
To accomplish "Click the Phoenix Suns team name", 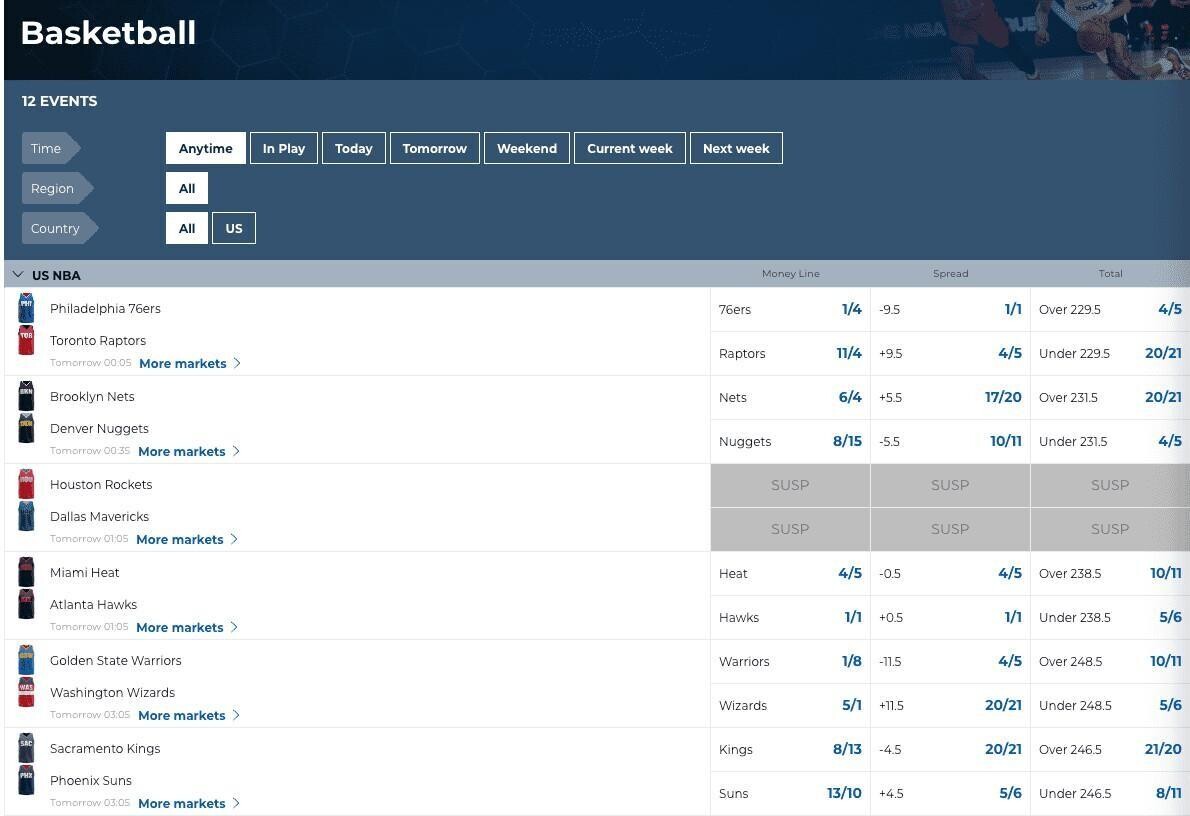I will 91,781.
